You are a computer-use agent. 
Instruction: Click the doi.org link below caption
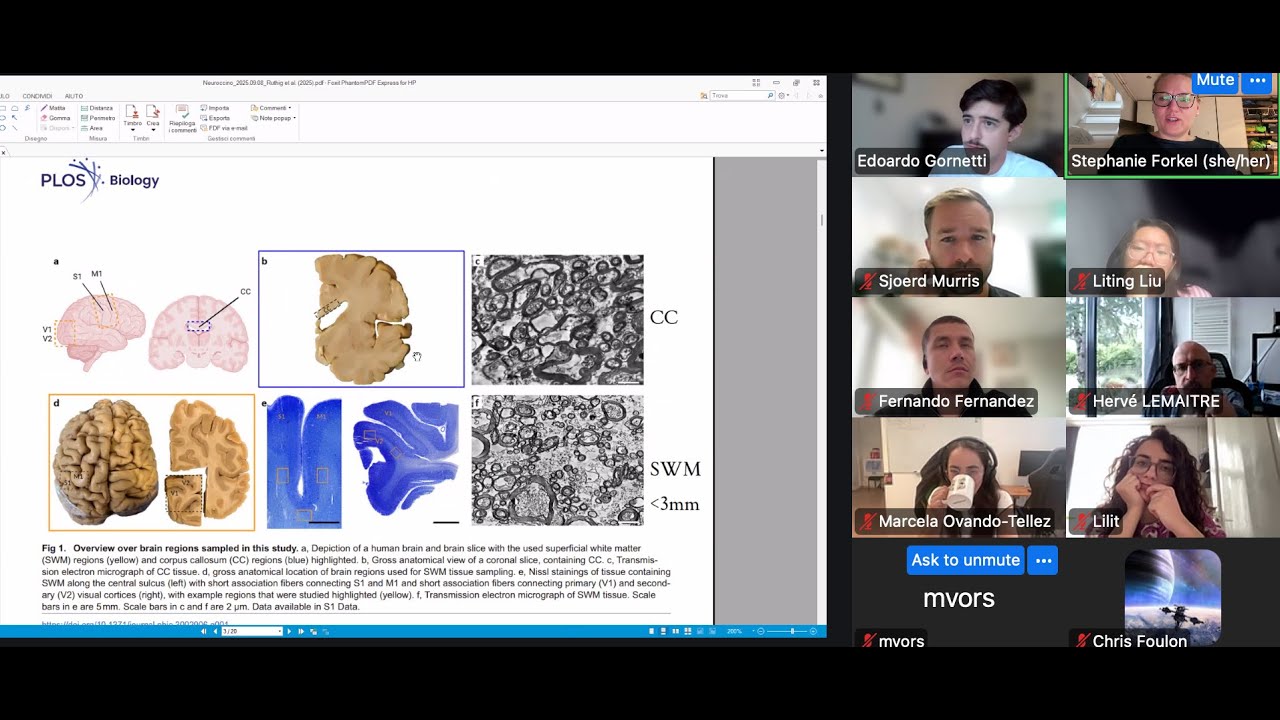pos(135,623)
